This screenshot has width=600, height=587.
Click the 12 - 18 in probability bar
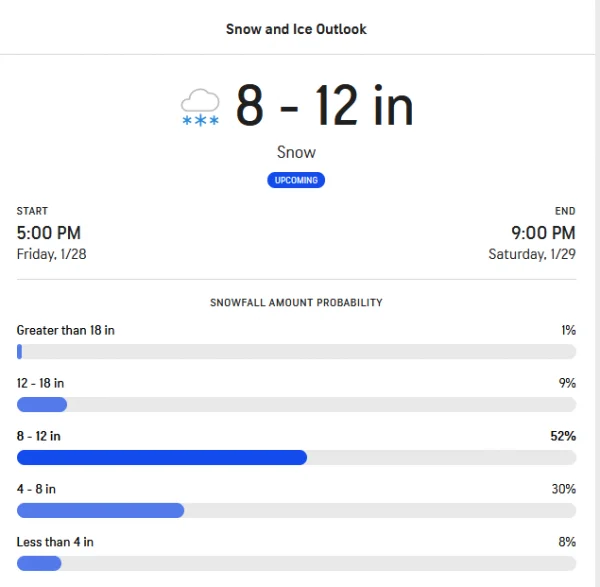pos(297,404)
